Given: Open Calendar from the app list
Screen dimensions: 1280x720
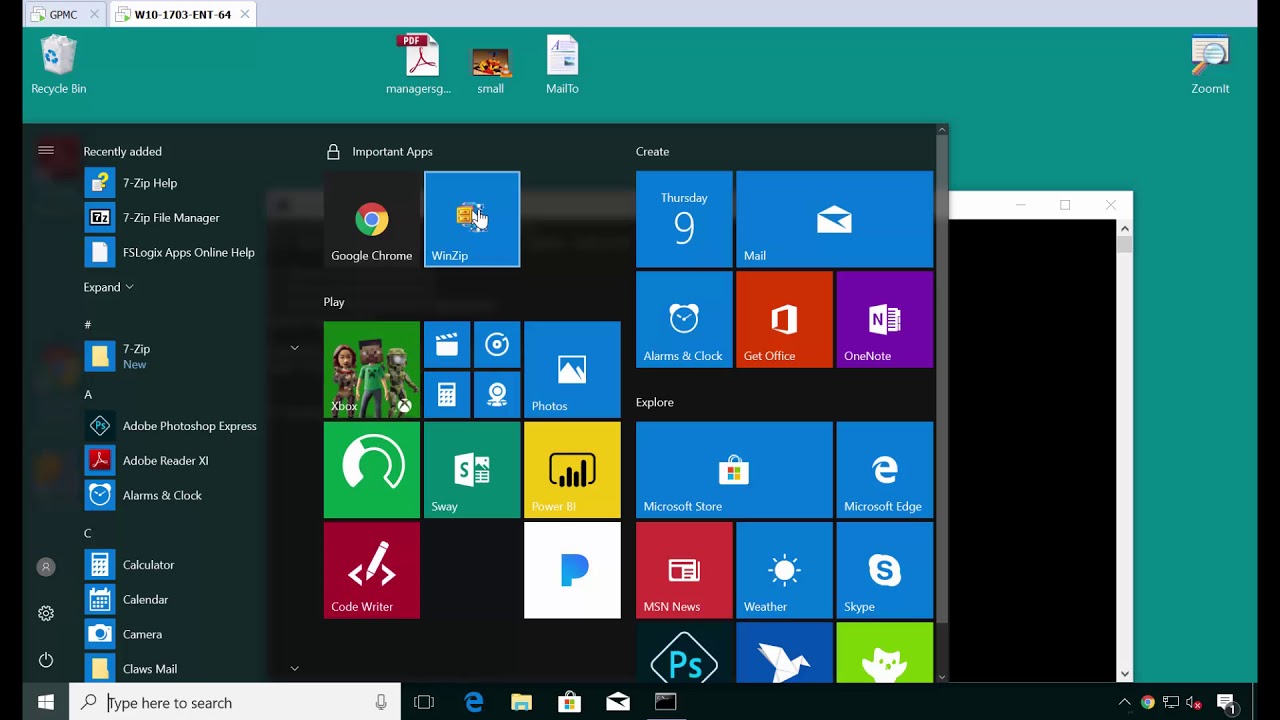Looking at the screenshot, I should coord(171,600).
